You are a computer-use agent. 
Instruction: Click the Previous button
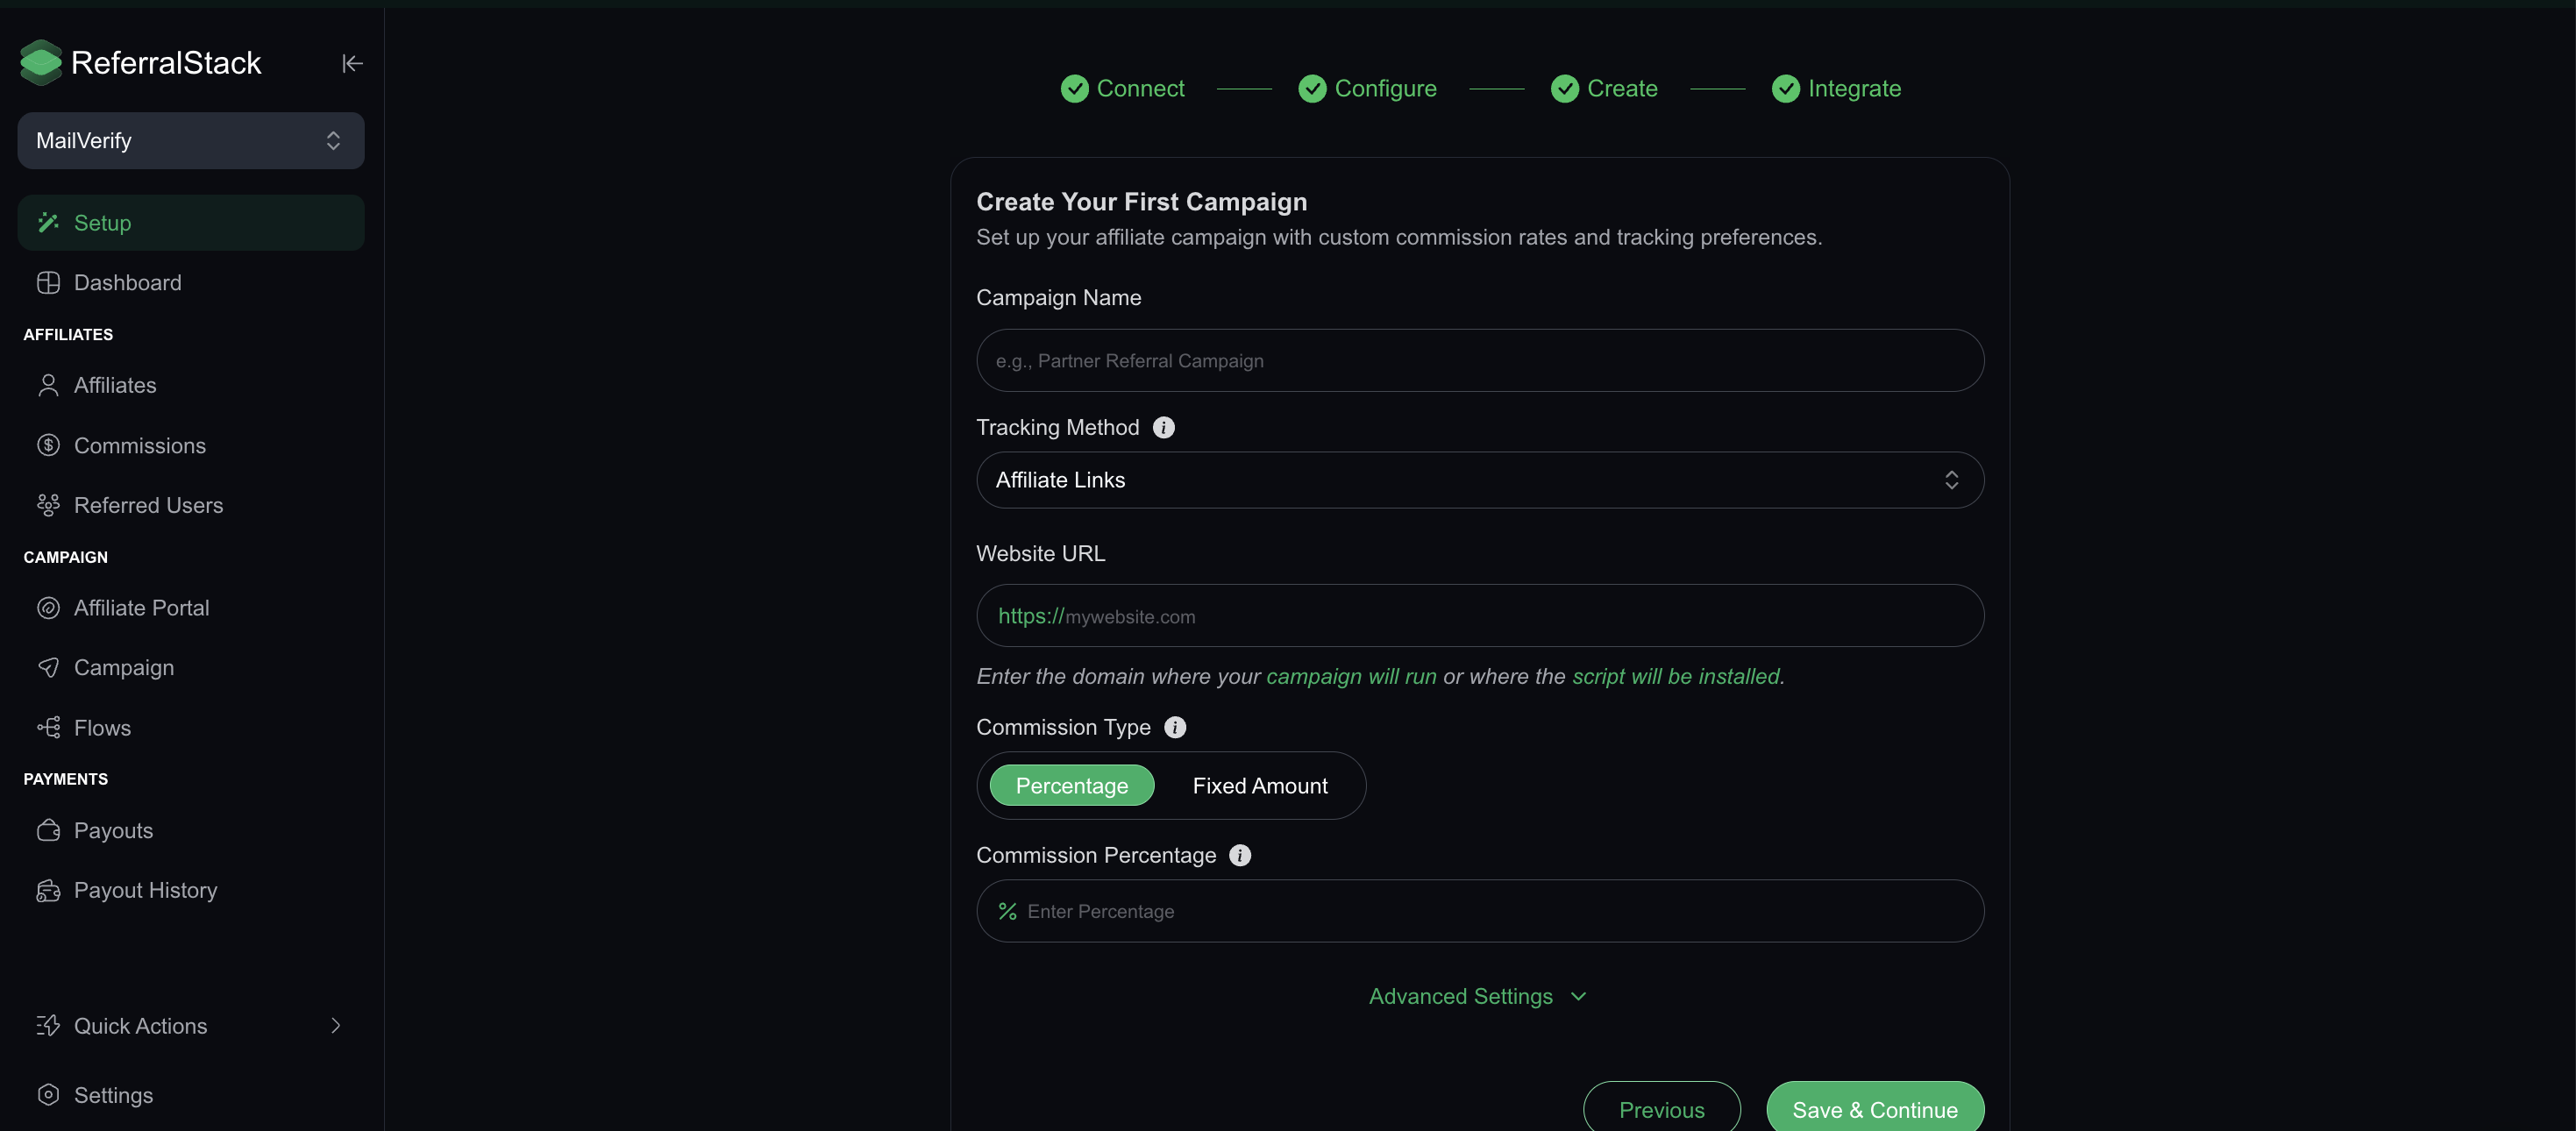pyautogui.click(x=1662, y=1108)
